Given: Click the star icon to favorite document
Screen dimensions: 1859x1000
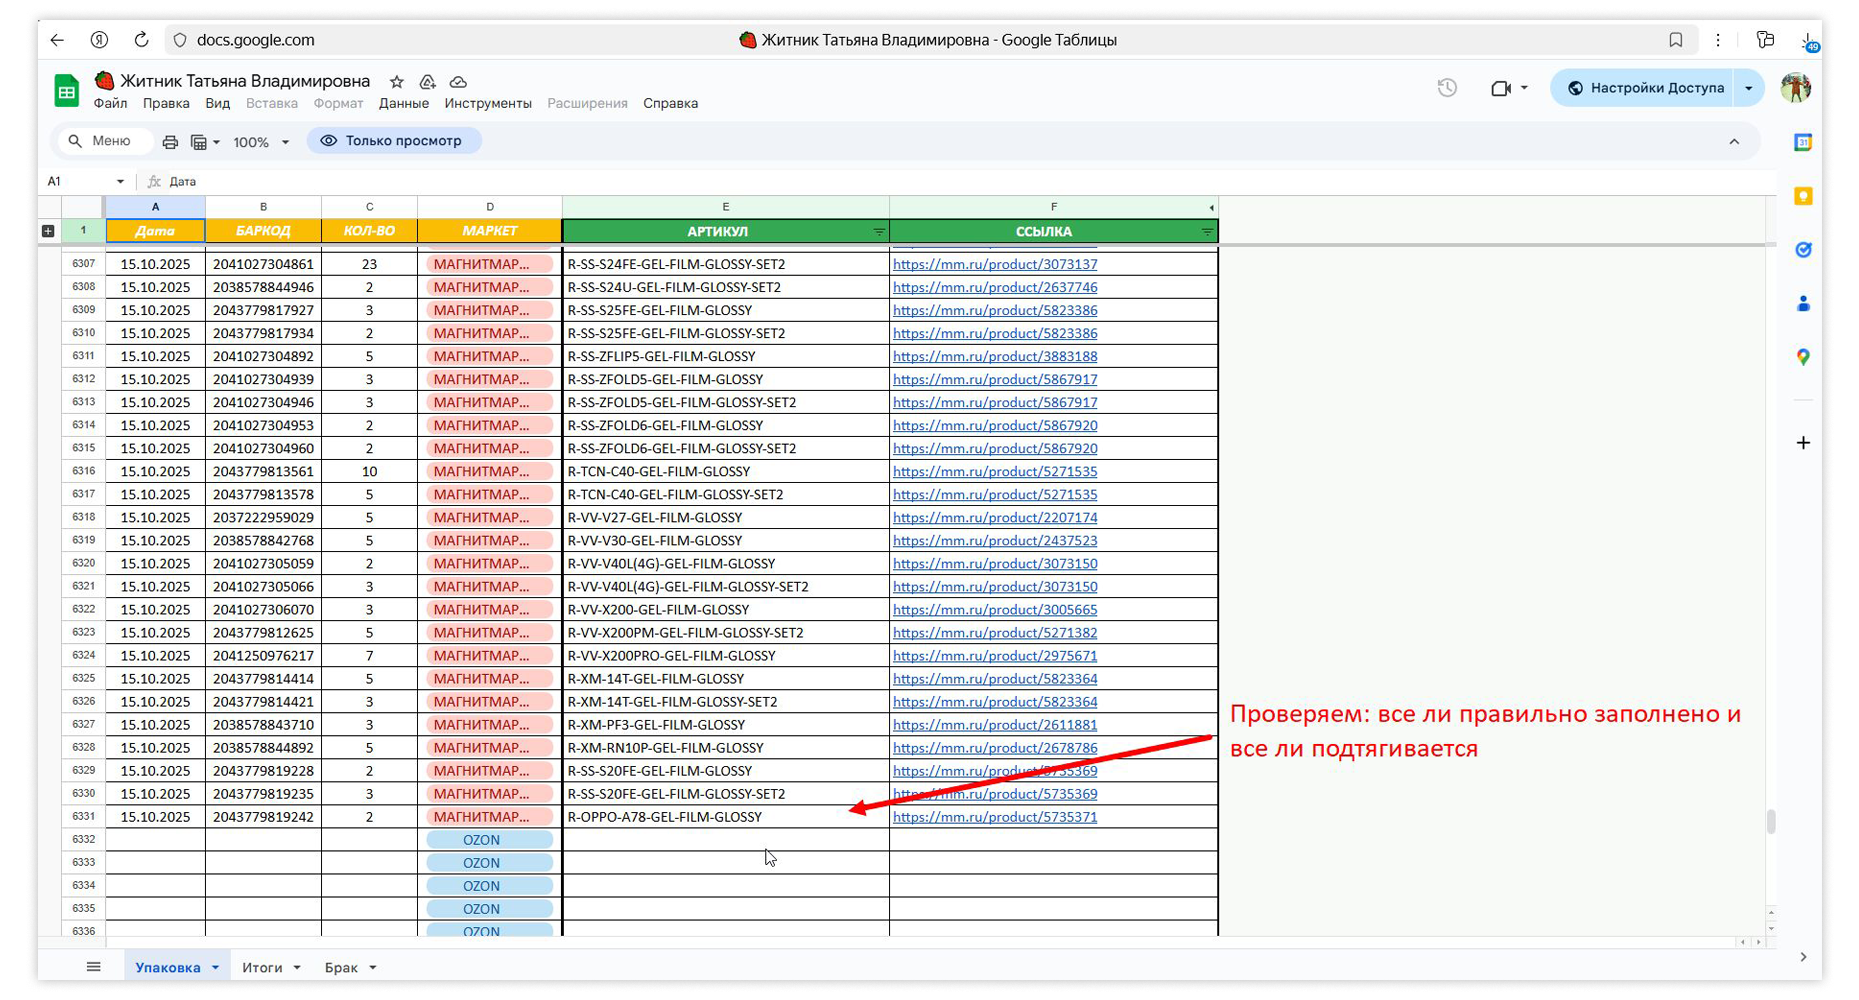Looking at the screenshot, I should [397, 82].
